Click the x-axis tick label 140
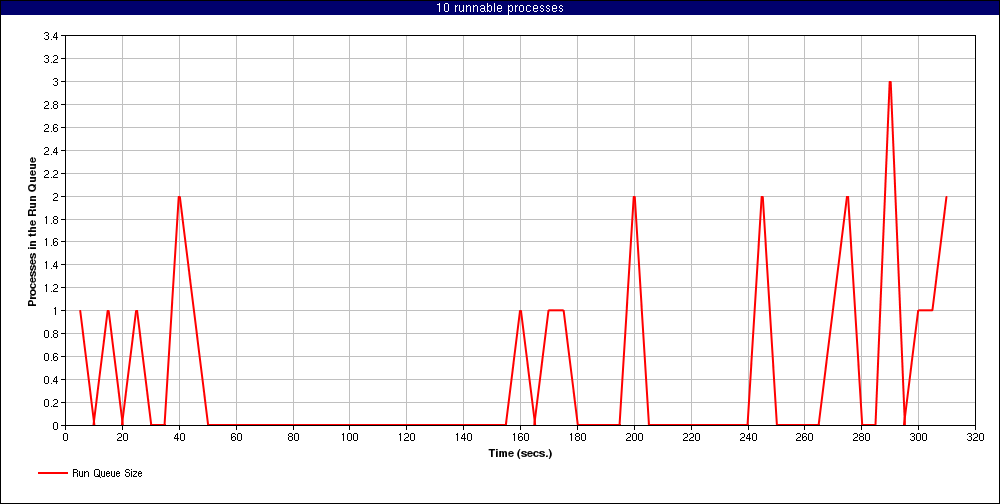The width and height of the screenshot is (1000, 504). pyautogui.click(x=464, y=437)
